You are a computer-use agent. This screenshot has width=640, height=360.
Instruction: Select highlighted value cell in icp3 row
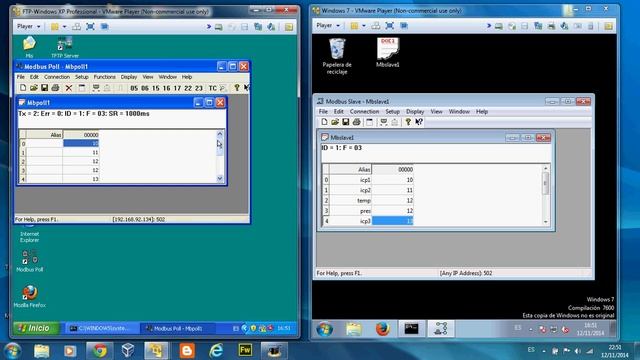(392, 221)
